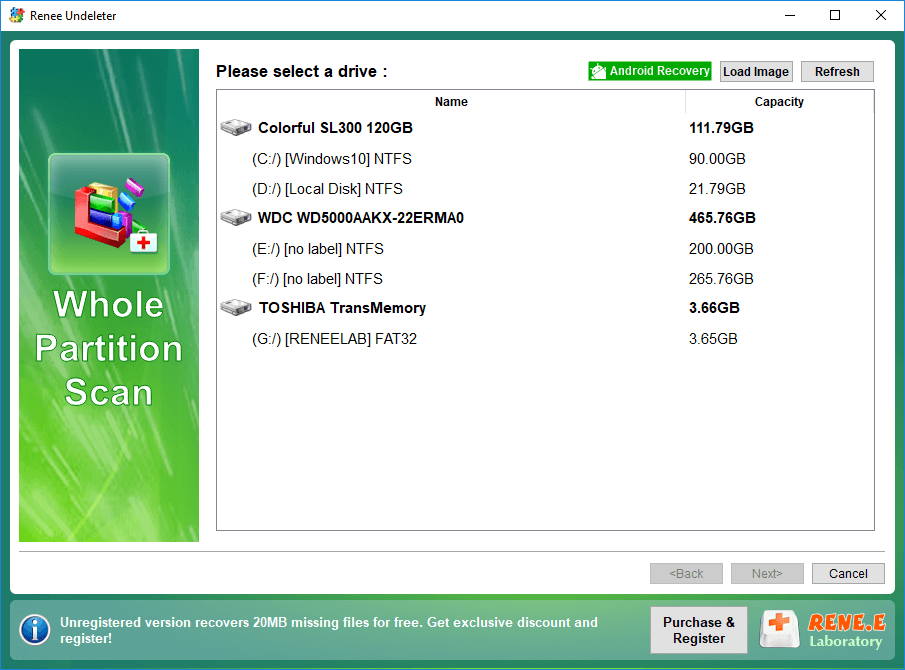Click the blue information icon
The width and height of the screenshot is (905, 670).
pos(35,629)
